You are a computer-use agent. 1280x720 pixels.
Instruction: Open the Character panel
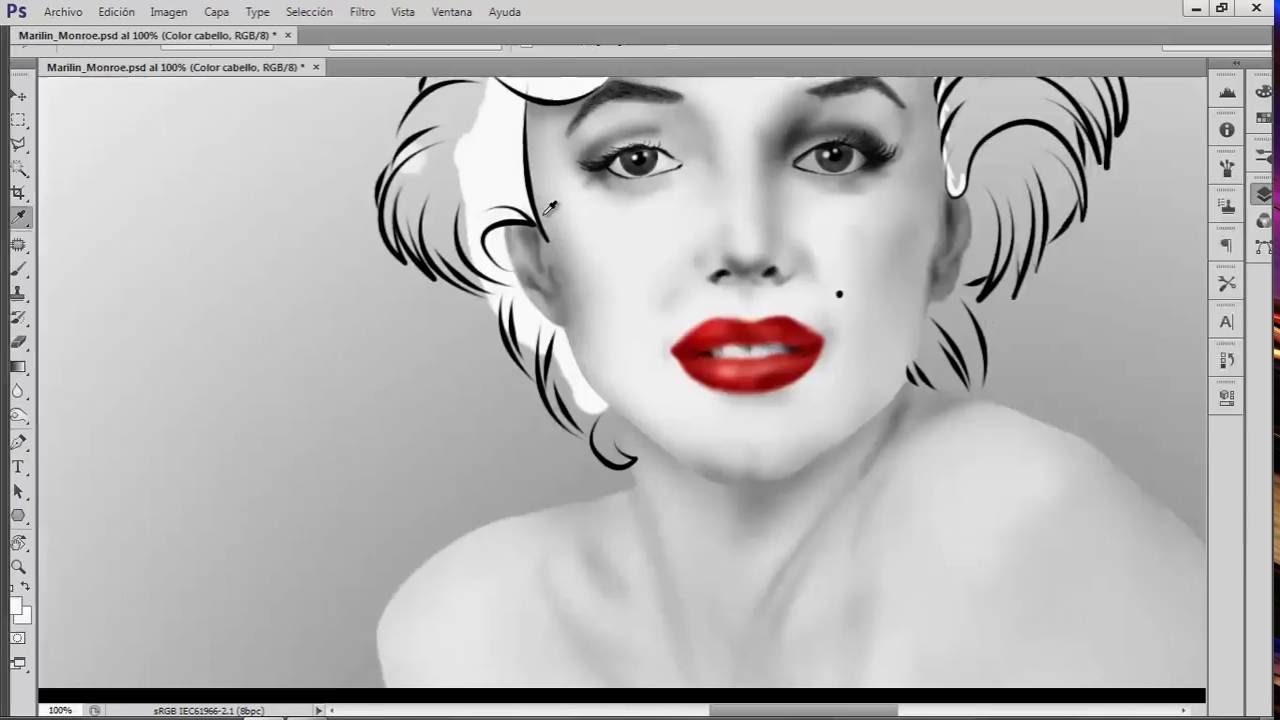point(1227,322)
